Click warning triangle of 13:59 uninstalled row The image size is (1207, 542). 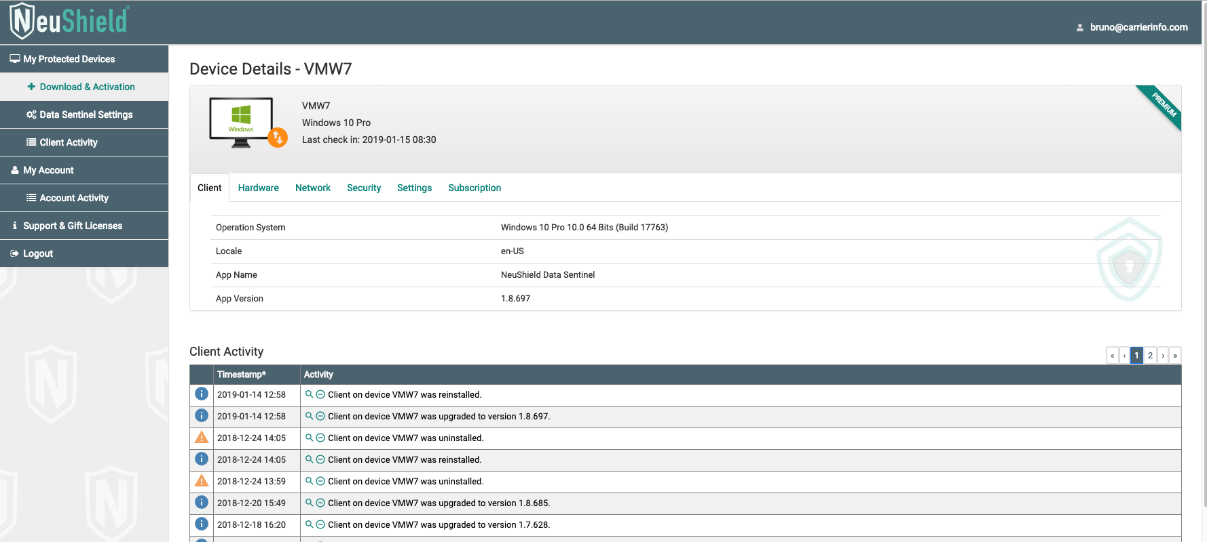tap(201, 480)
